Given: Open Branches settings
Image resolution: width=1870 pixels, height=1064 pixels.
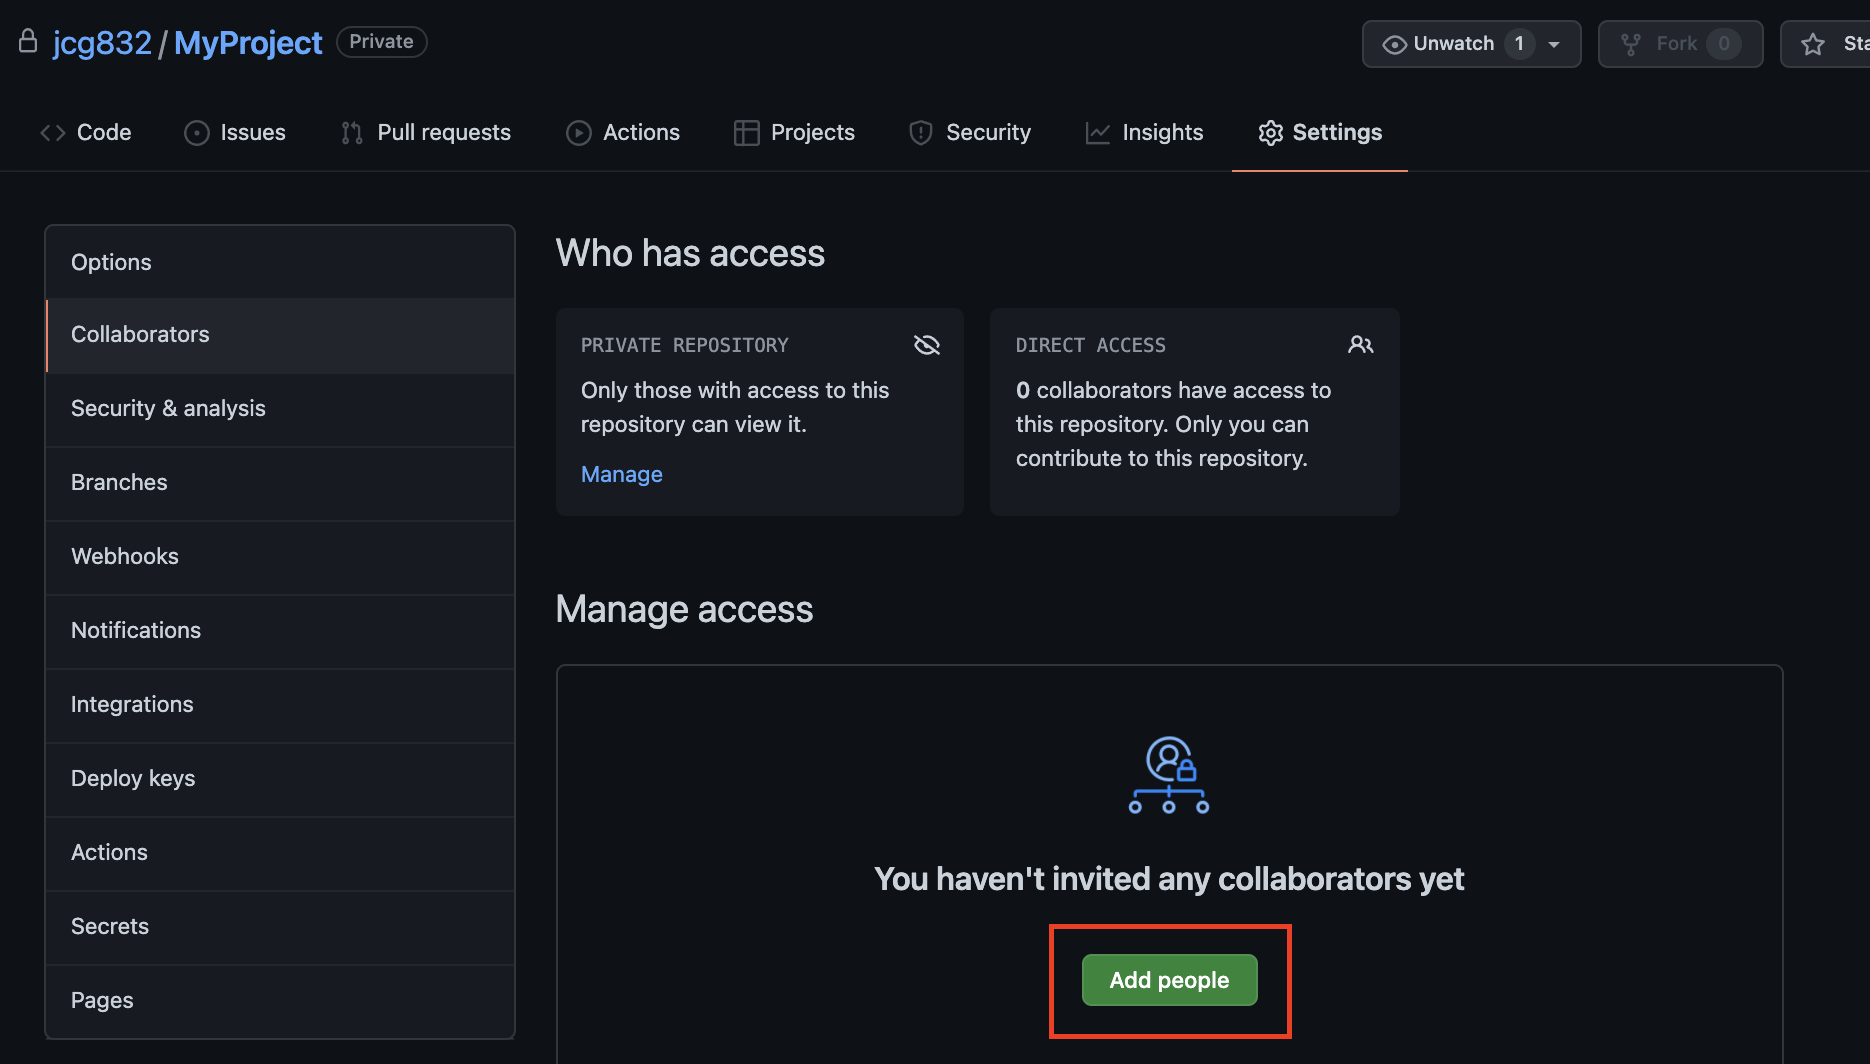Looking at the screenshot, I should 280,483.
